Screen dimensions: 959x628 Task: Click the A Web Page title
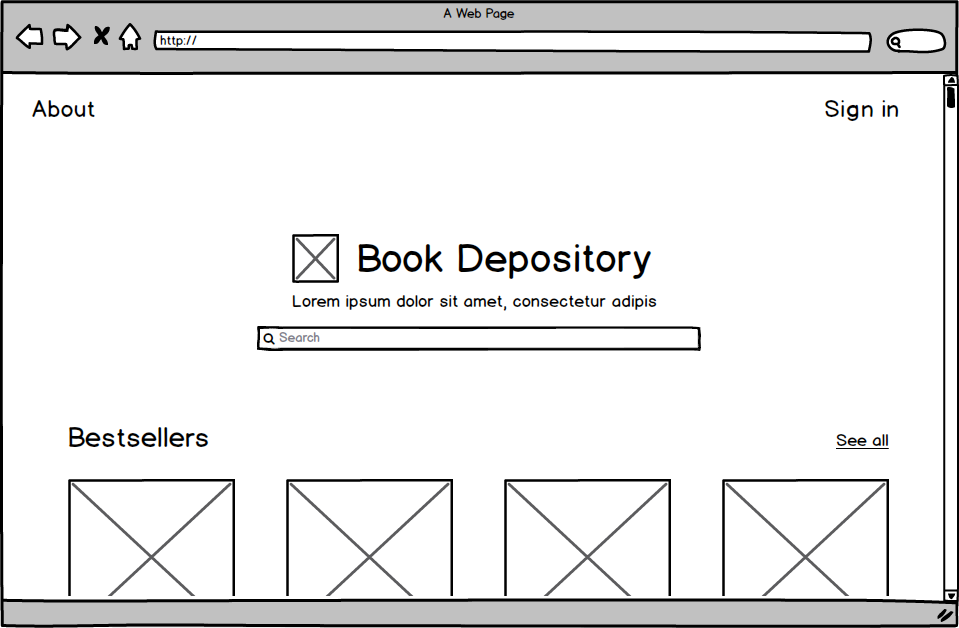[x=479, y=13]
